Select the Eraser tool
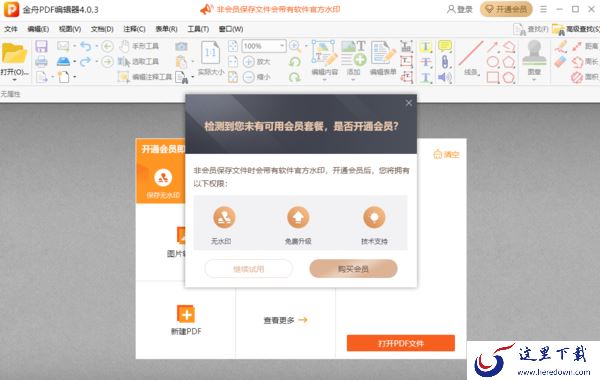 560,62
